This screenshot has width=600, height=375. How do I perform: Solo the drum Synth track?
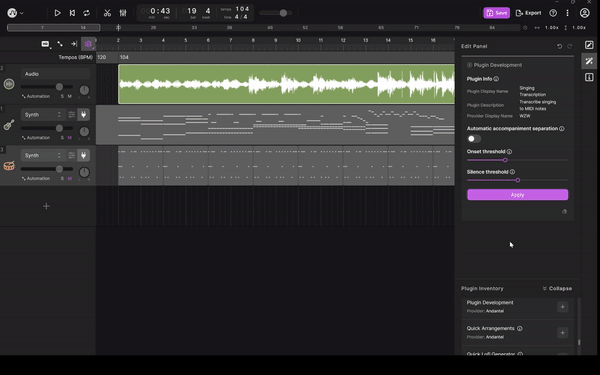click(62, 179)
